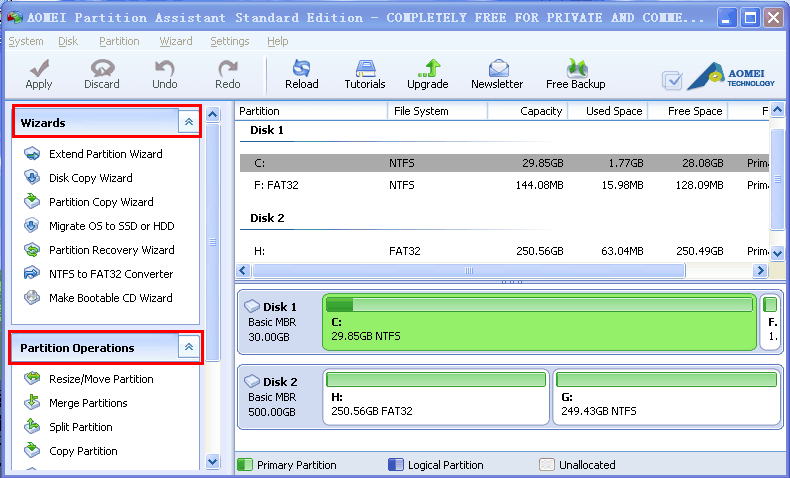Click the Undo arrow icon
This screenshot has width=790, height=478.
164,67
